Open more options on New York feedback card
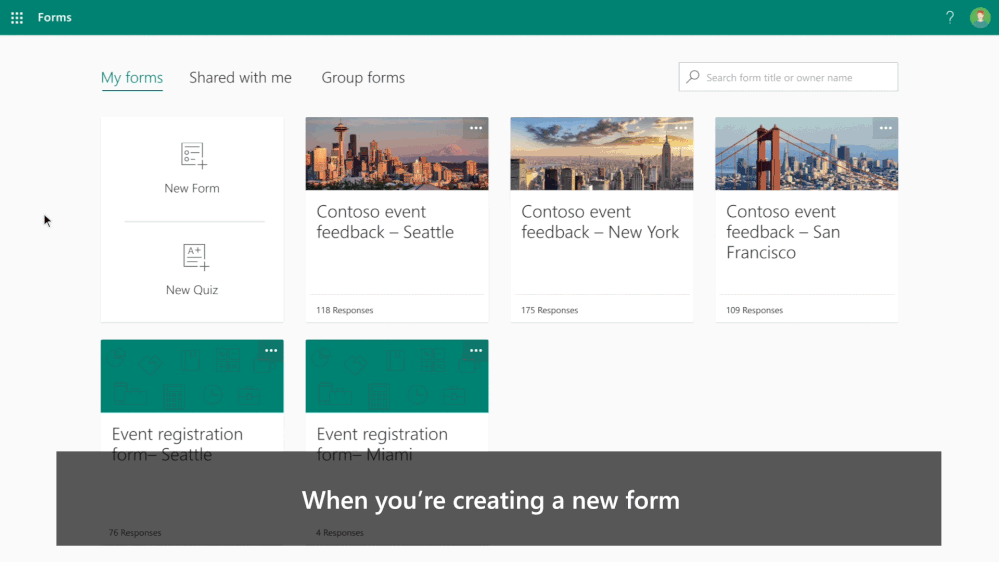The image size is (999, 562). tap(681, 128)
